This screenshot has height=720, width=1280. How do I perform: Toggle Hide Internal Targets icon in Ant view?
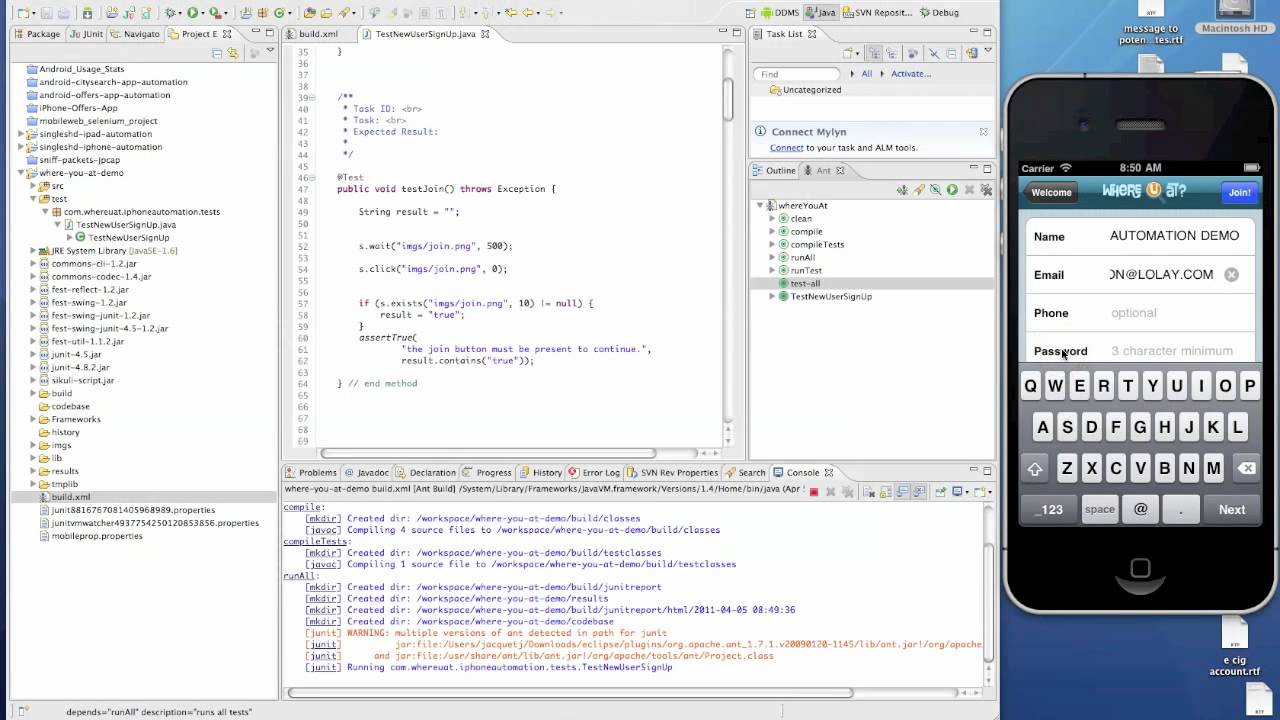coord(935,189)
